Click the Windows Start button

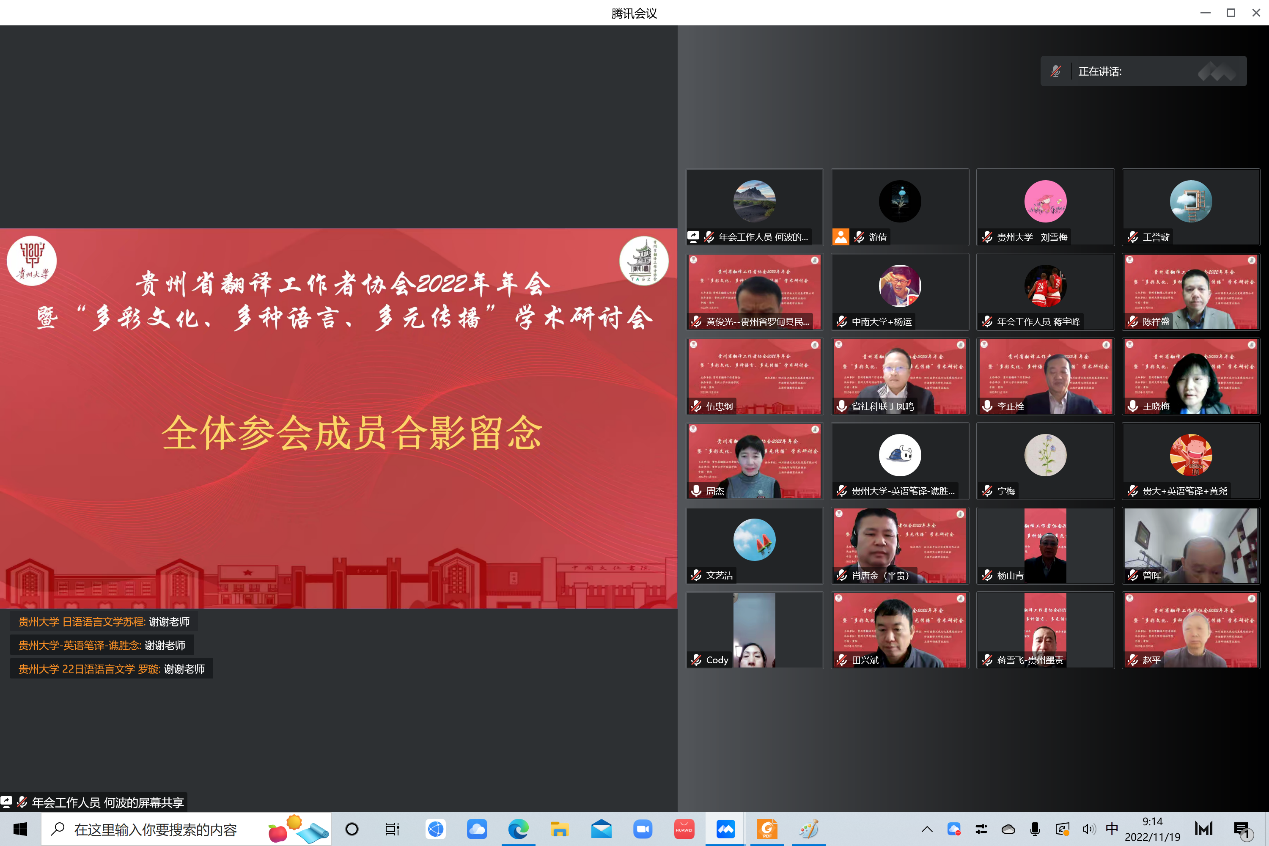tap(20, 829)
